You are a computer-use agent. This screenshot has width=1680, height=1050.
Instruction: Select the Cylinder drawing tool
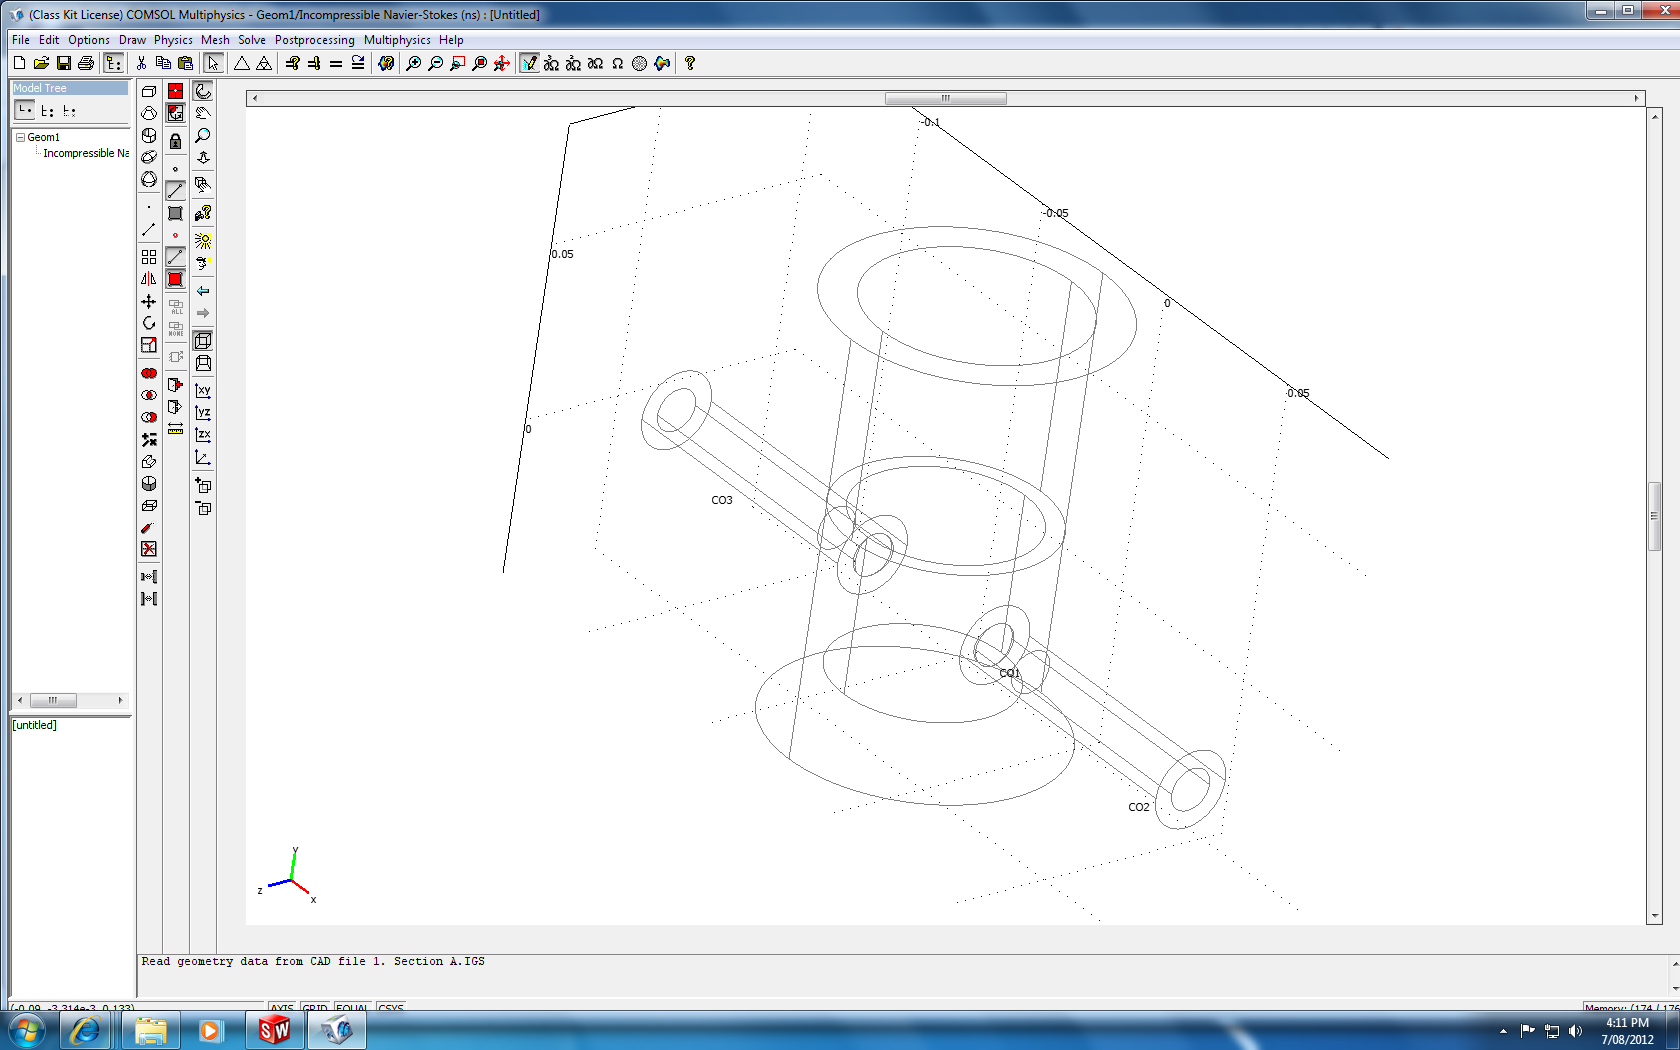pos(149,135)
